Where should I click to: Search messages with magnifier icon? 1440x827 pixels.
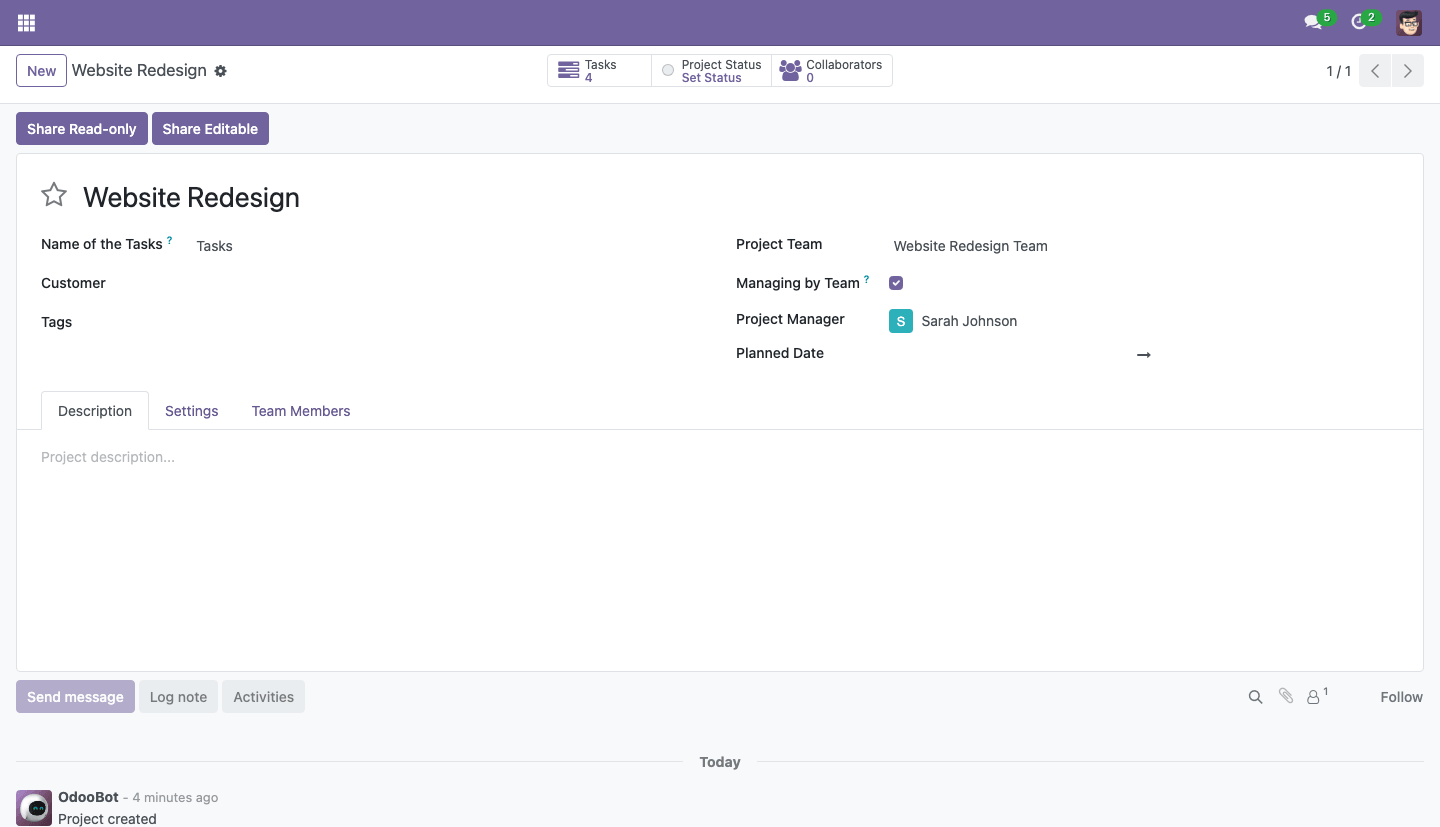tap(1255, 697)
